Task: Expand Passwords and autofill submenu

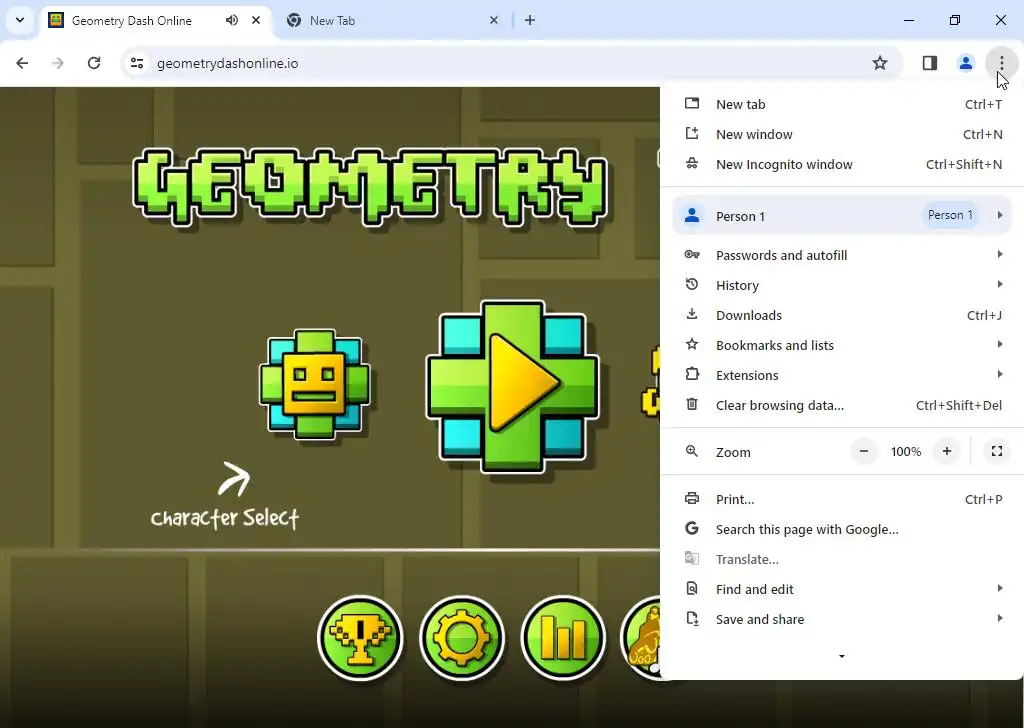Action: pyautogui.click(x=842, y=255)
